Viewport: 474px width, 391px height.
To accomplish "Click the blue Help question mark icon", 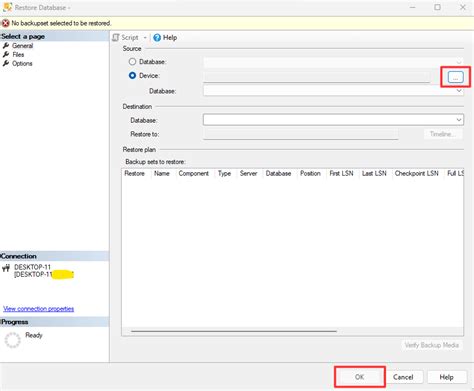I will pyautogui.click(x=157, y=38).
